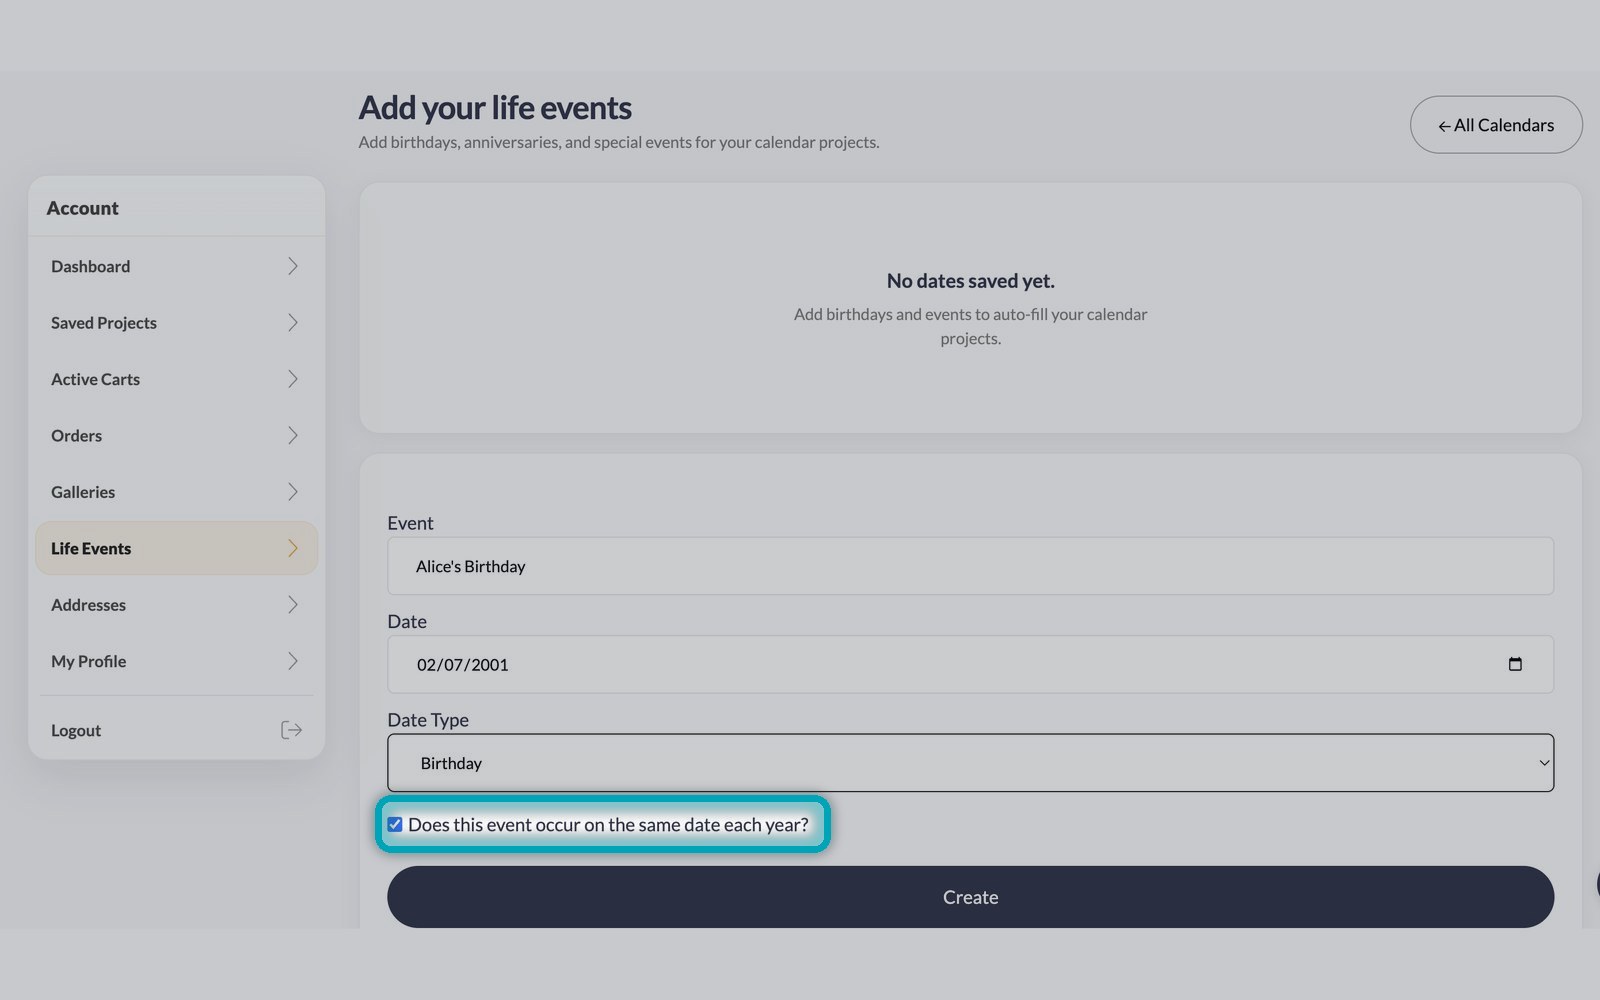
Task: Click the 'Add your life events' heading
Action: click(495, 107)
